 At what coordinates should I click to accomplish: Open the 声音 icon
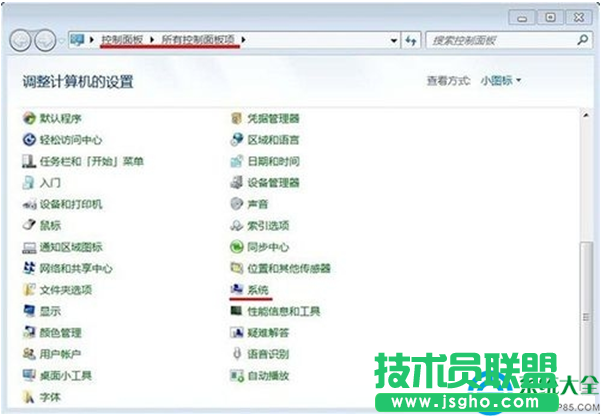[236, 204]
